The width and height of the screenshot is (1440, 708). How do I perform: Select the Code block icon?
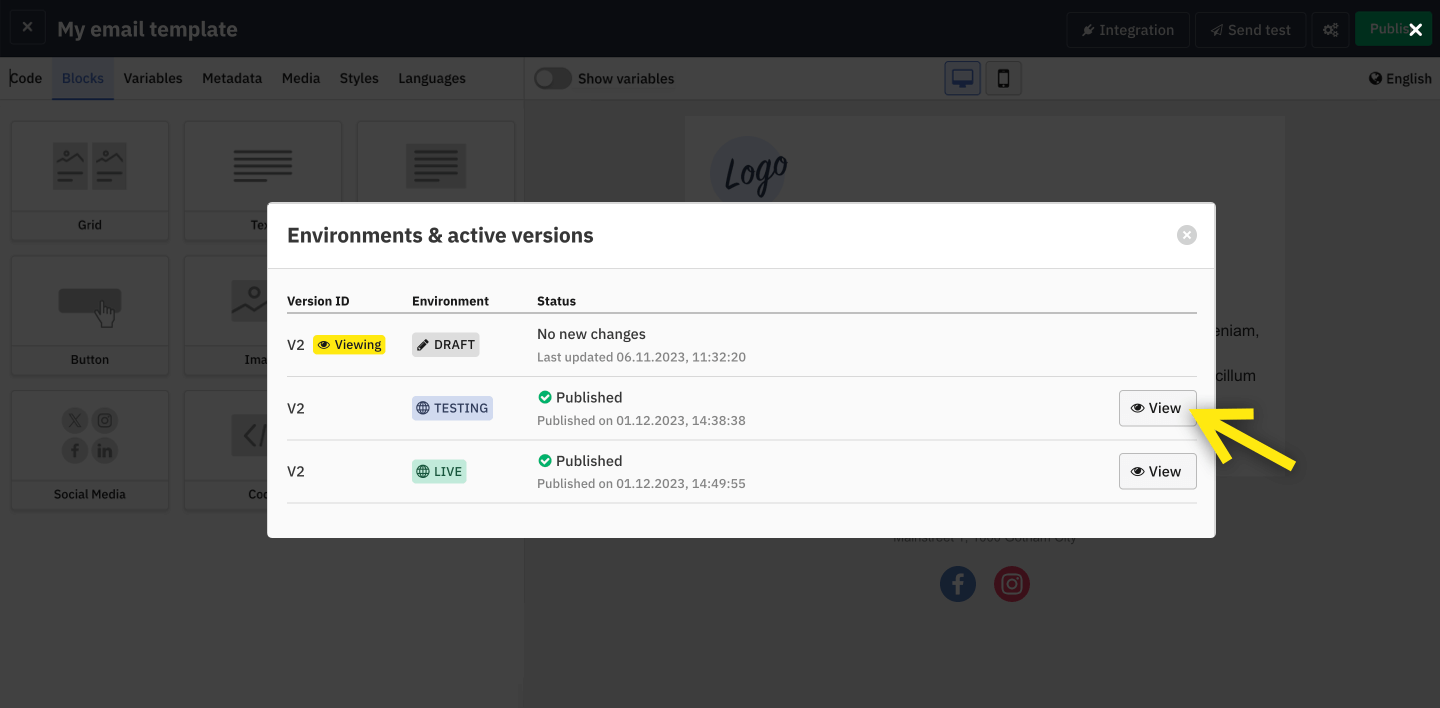click(x=255, y=435)
